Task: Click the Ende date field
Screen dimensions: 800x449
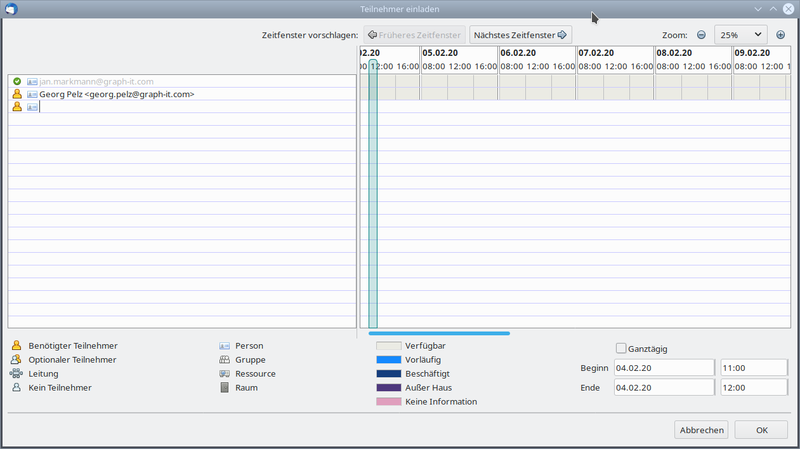Action: pyautogui.click(x=663, y=388)
